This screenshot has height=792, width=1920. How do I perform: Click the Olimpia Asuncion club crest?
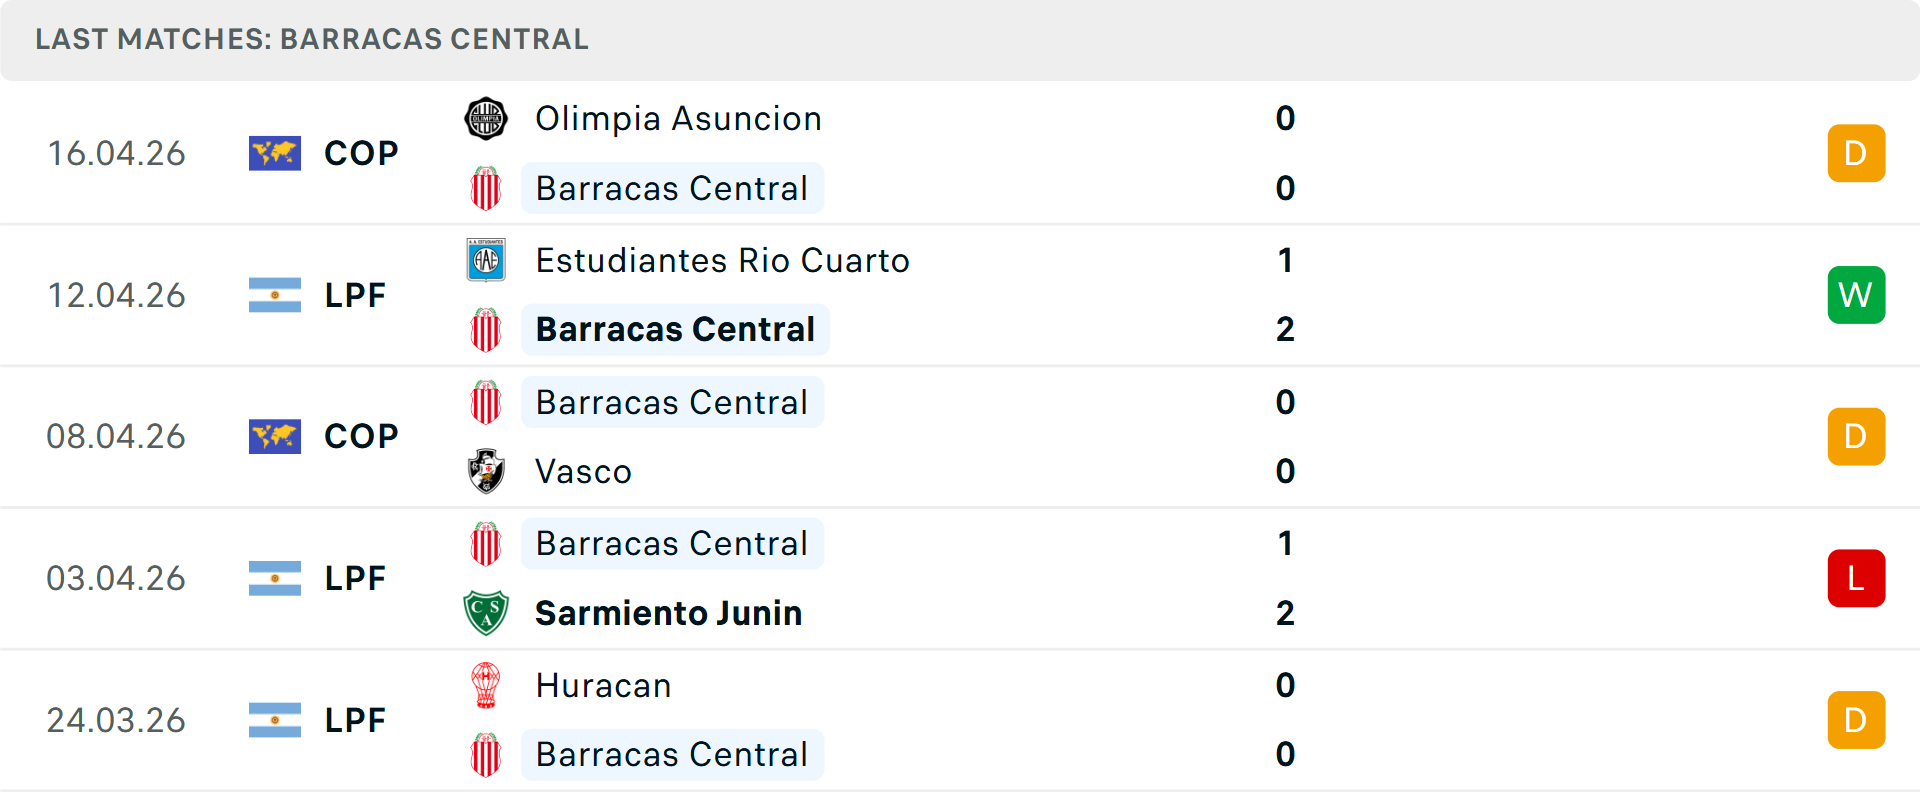pyautogui.click(x=486, y=119)
